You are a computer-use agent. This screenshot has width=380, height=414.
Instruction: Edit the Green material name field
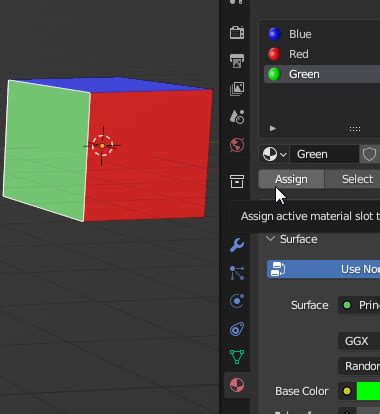[x=324, y=154]
